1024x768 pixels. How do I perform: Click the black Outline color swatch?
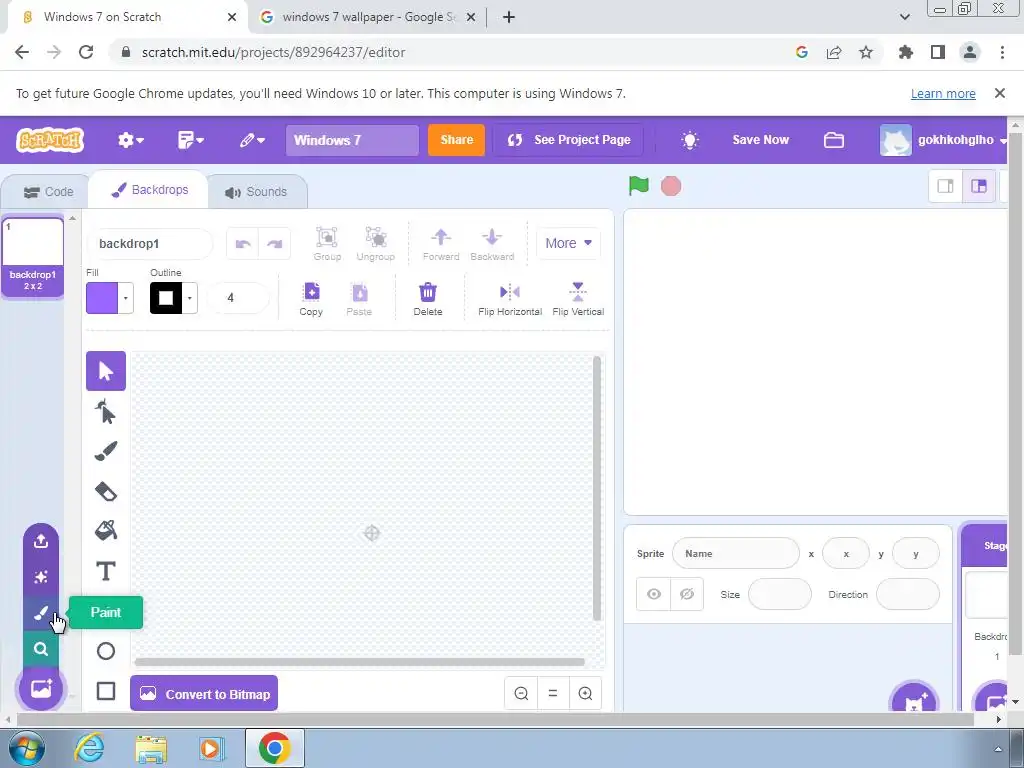point(166,298)
